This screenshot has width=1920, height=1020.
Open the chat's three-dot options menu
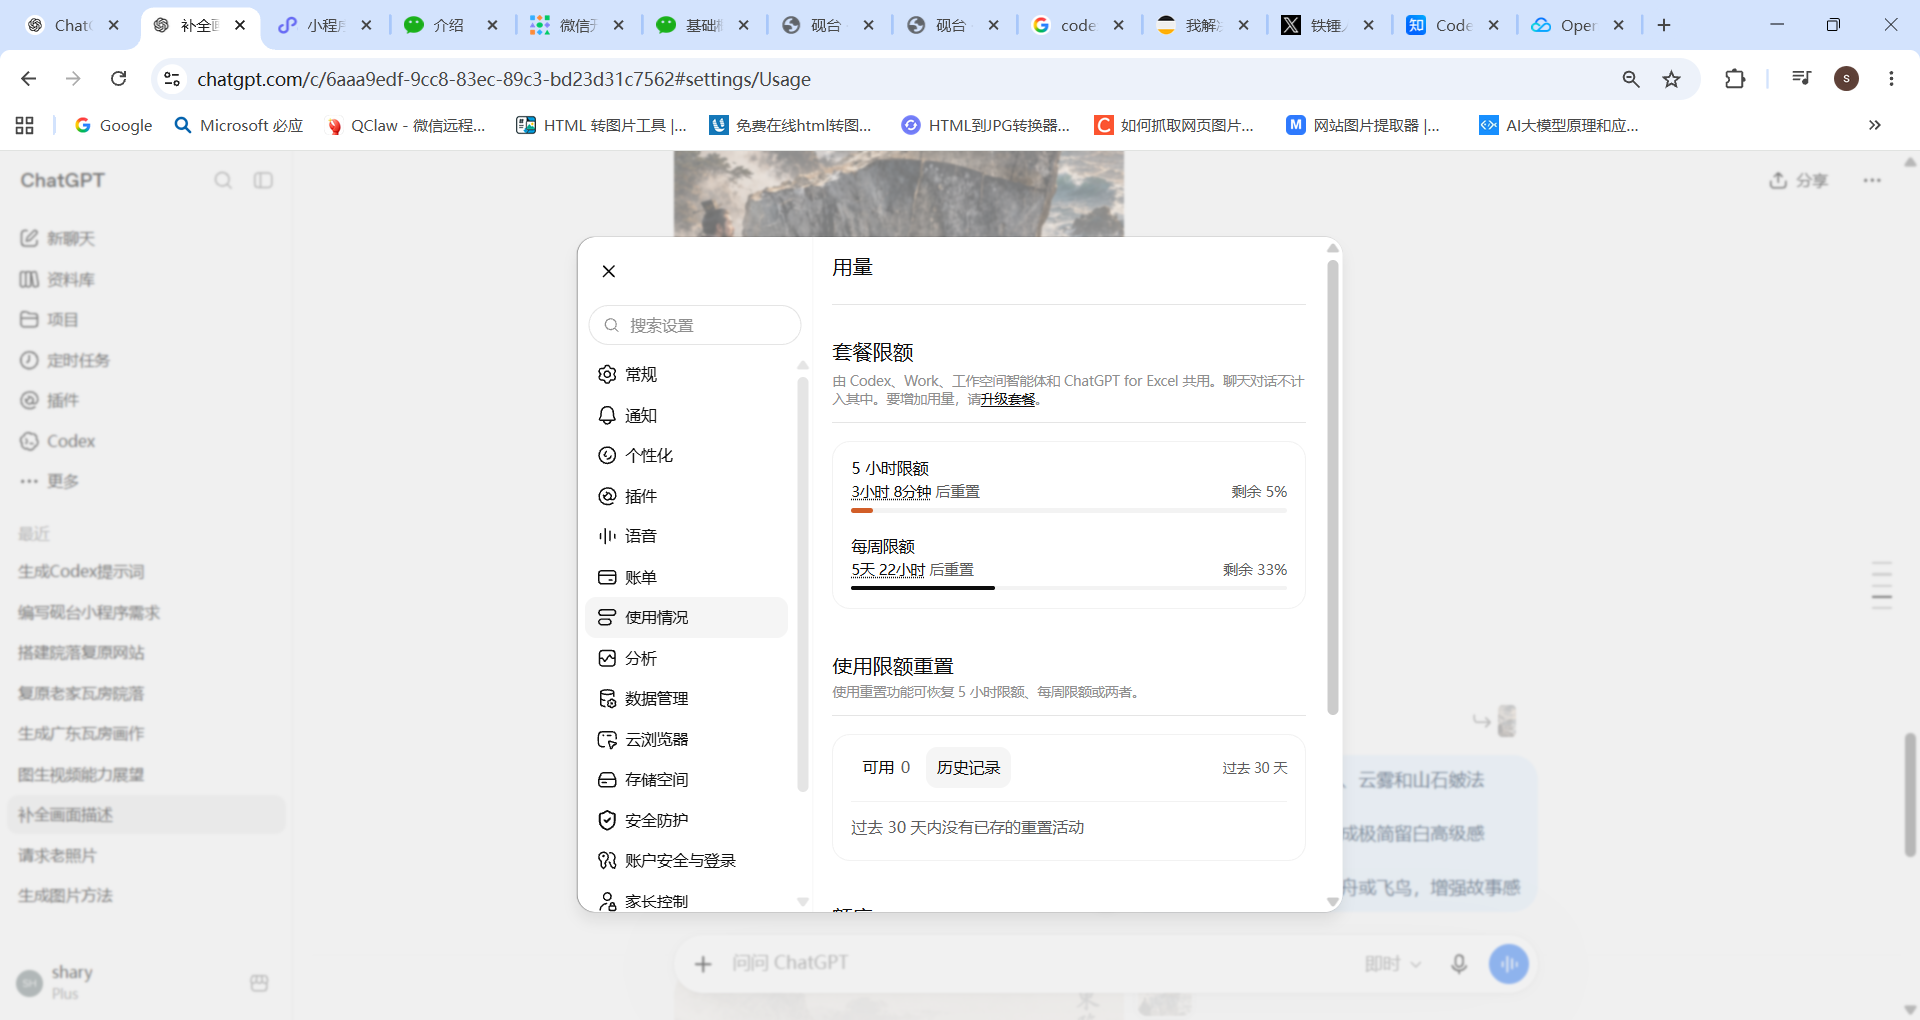[x=1872, y=180]
